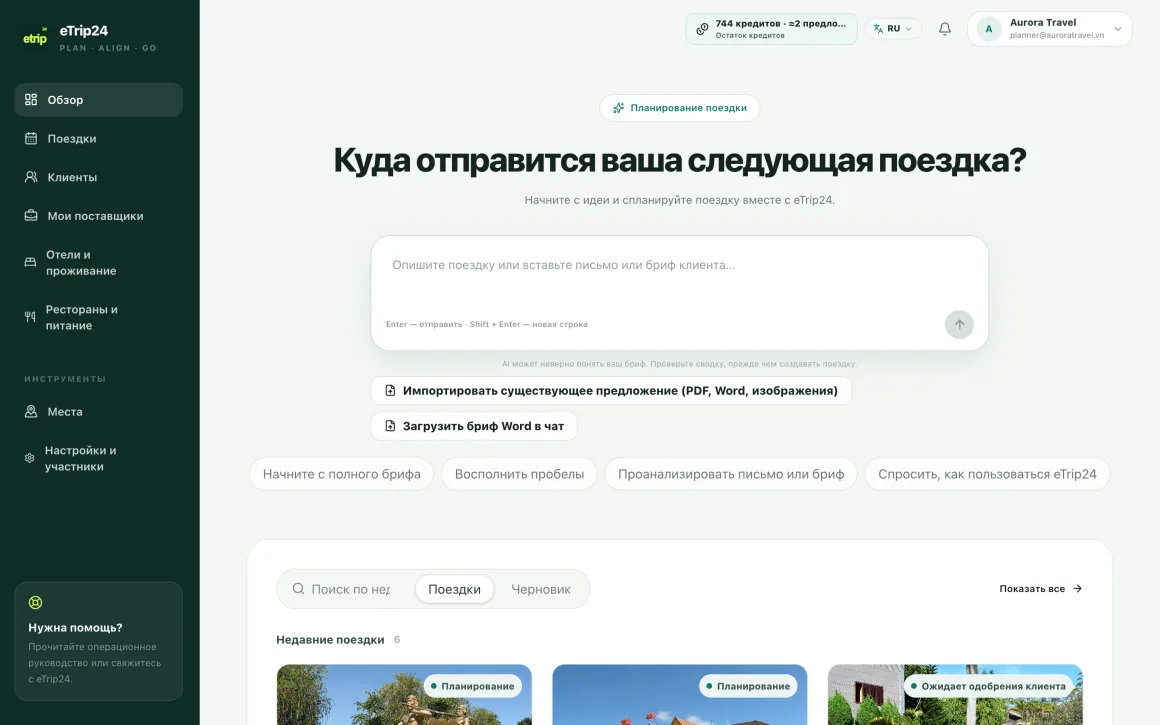Go to Поездки in sidebar
This screenshot has height=725, width=1160.
[x=98, y=138]
